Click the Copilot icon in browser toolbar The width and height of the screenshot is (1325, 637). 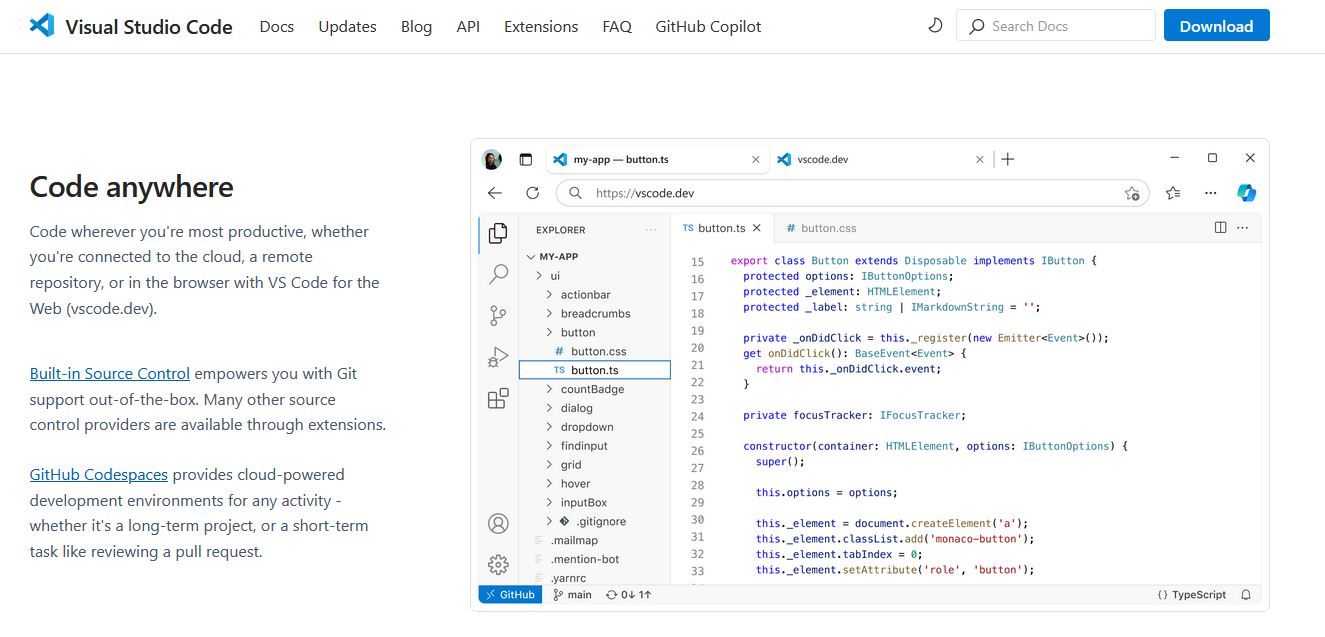coord(1246,192)
